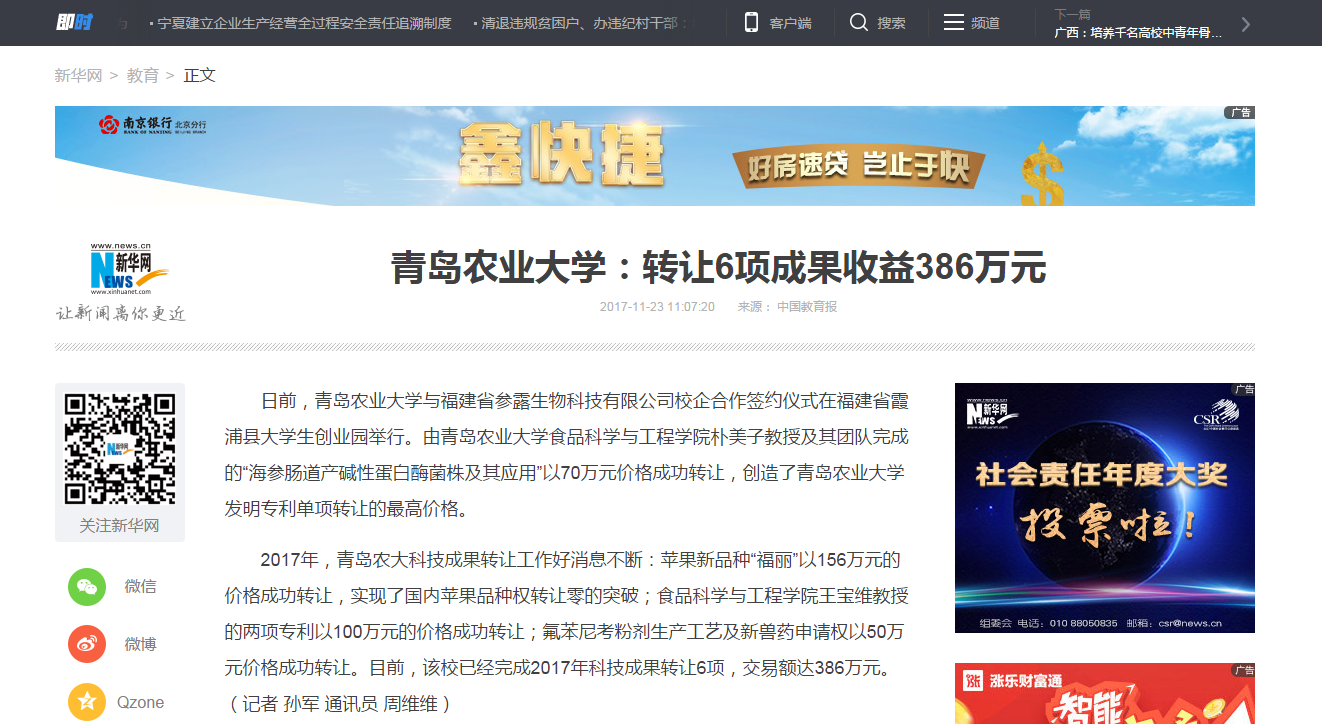
Task: Open the mobile 客户端 phone icon
Action: (751, 22)
